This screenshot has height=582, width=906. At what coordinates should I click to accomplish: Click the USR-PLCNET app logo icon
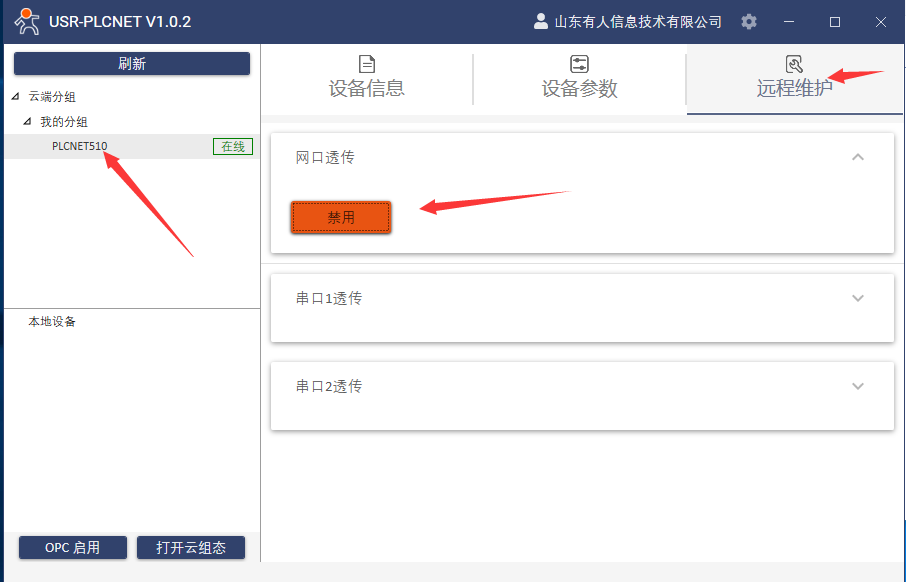click(27, 21)
